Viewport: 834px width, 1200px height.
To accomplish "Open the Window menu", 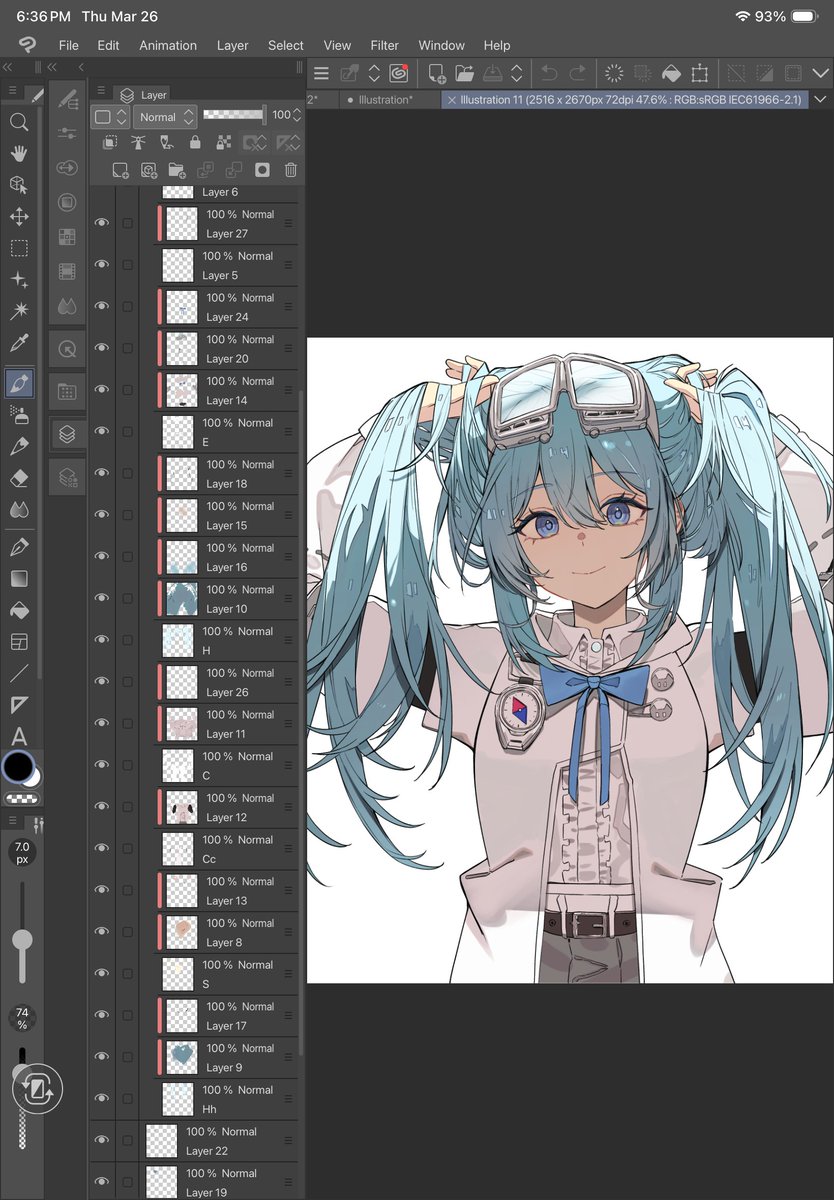I will click(441, 45).
